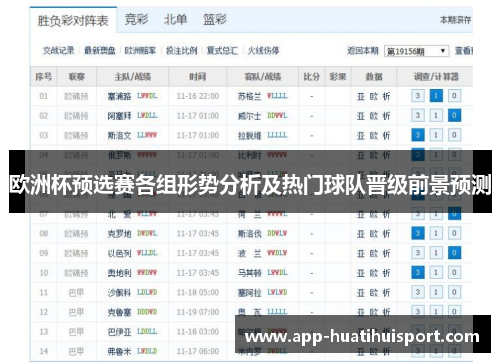This screenshot has width=500, height=362.
Task: Click home team 弗鲁米 in row 14
Action: coord(119,351)
